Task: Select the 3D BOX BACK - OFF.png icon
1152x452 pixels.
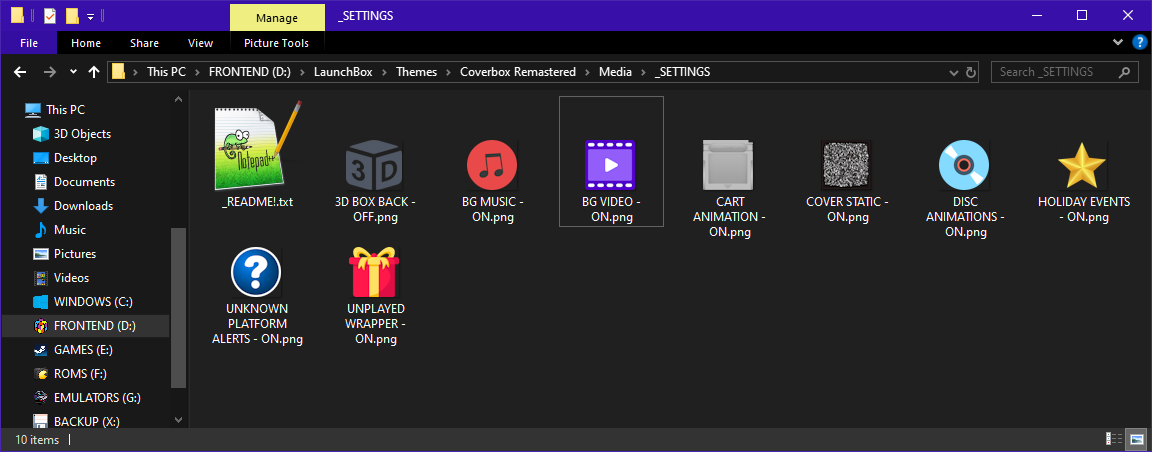Action: point(374,164)
